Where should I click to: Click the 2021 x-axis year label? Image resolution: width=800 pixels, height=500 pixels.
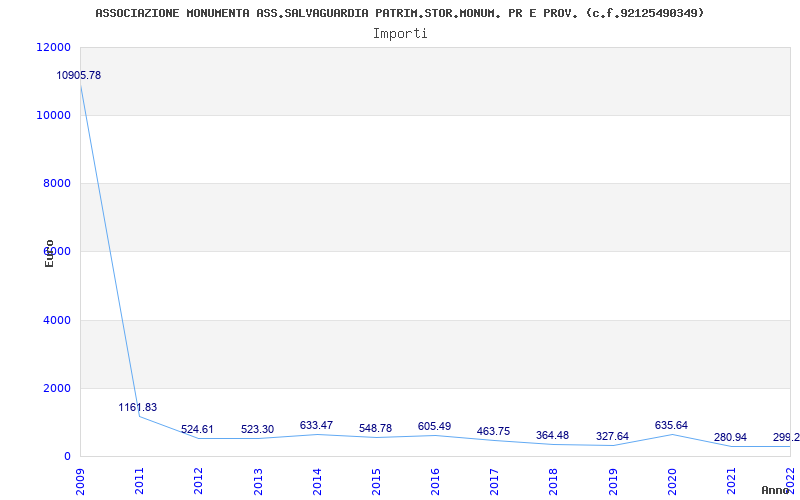(731, 481)
